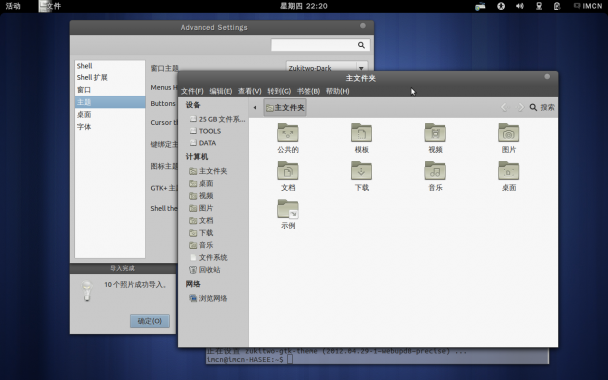The height and width of the screenshot is (380, 608).
Task: Open the 图片 folder in the main pane
Action: pos(508,133)
